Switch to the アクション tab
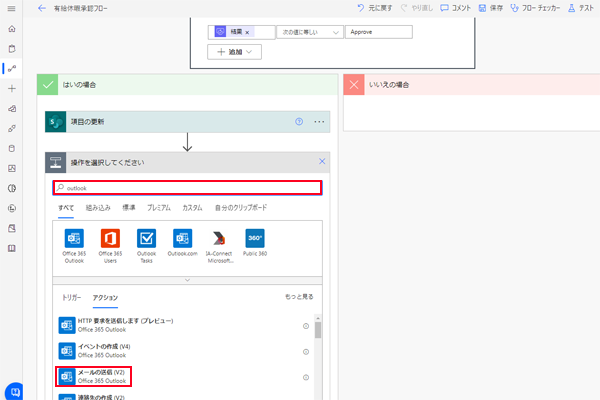This screenshot has height=400, width=600. click(x=105, y=297)
